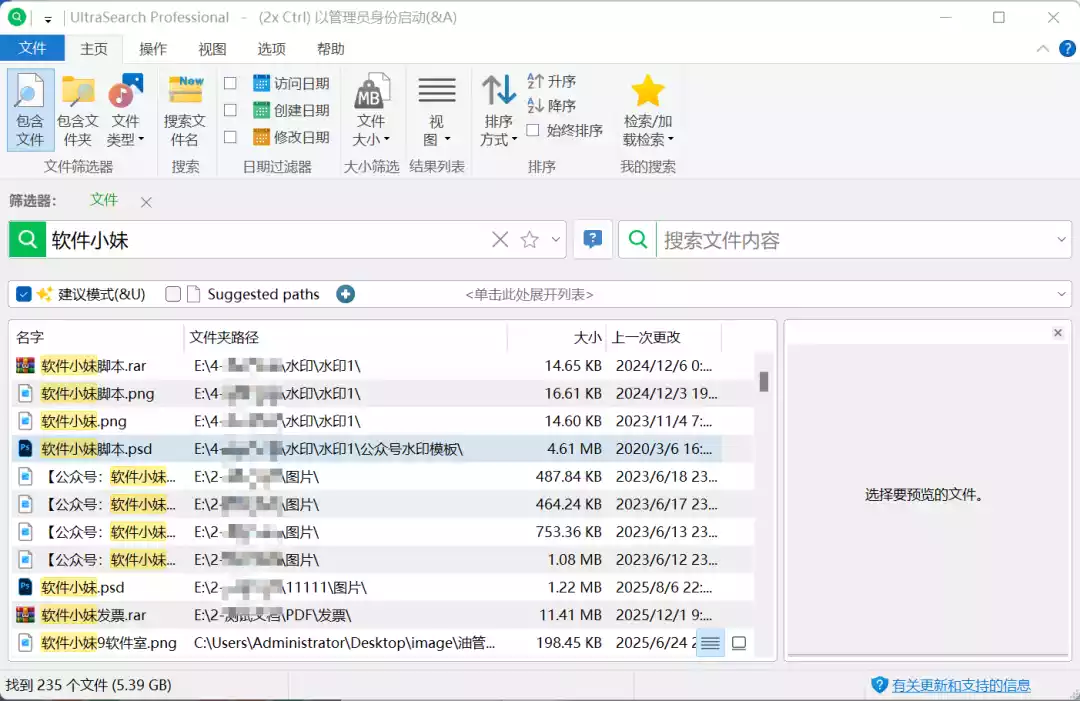
Task: Open the 有关更新和支持的信息 link
Action: tap(961, 685)
